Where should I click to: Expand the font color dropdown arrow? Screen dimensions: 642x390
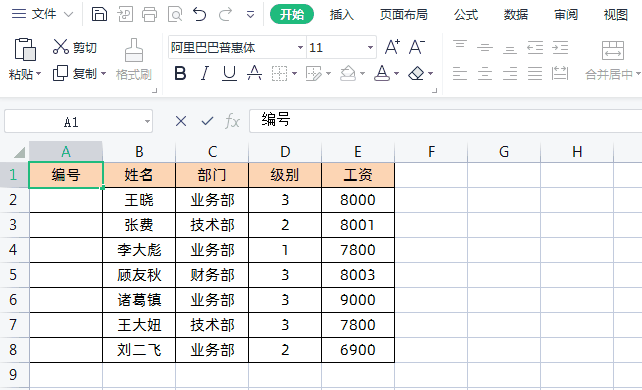pyautogui.click(x=396, y=74)
